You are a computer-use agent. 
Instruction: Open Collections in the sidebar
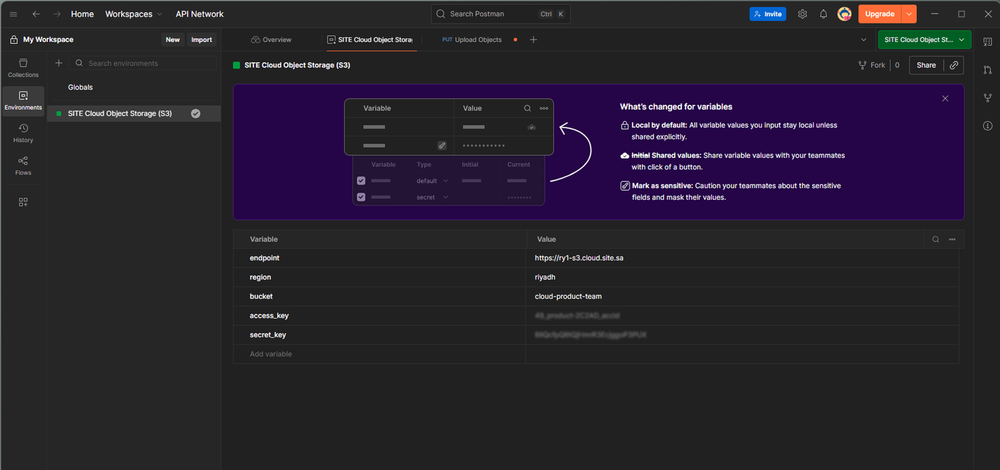pos(23,68)
